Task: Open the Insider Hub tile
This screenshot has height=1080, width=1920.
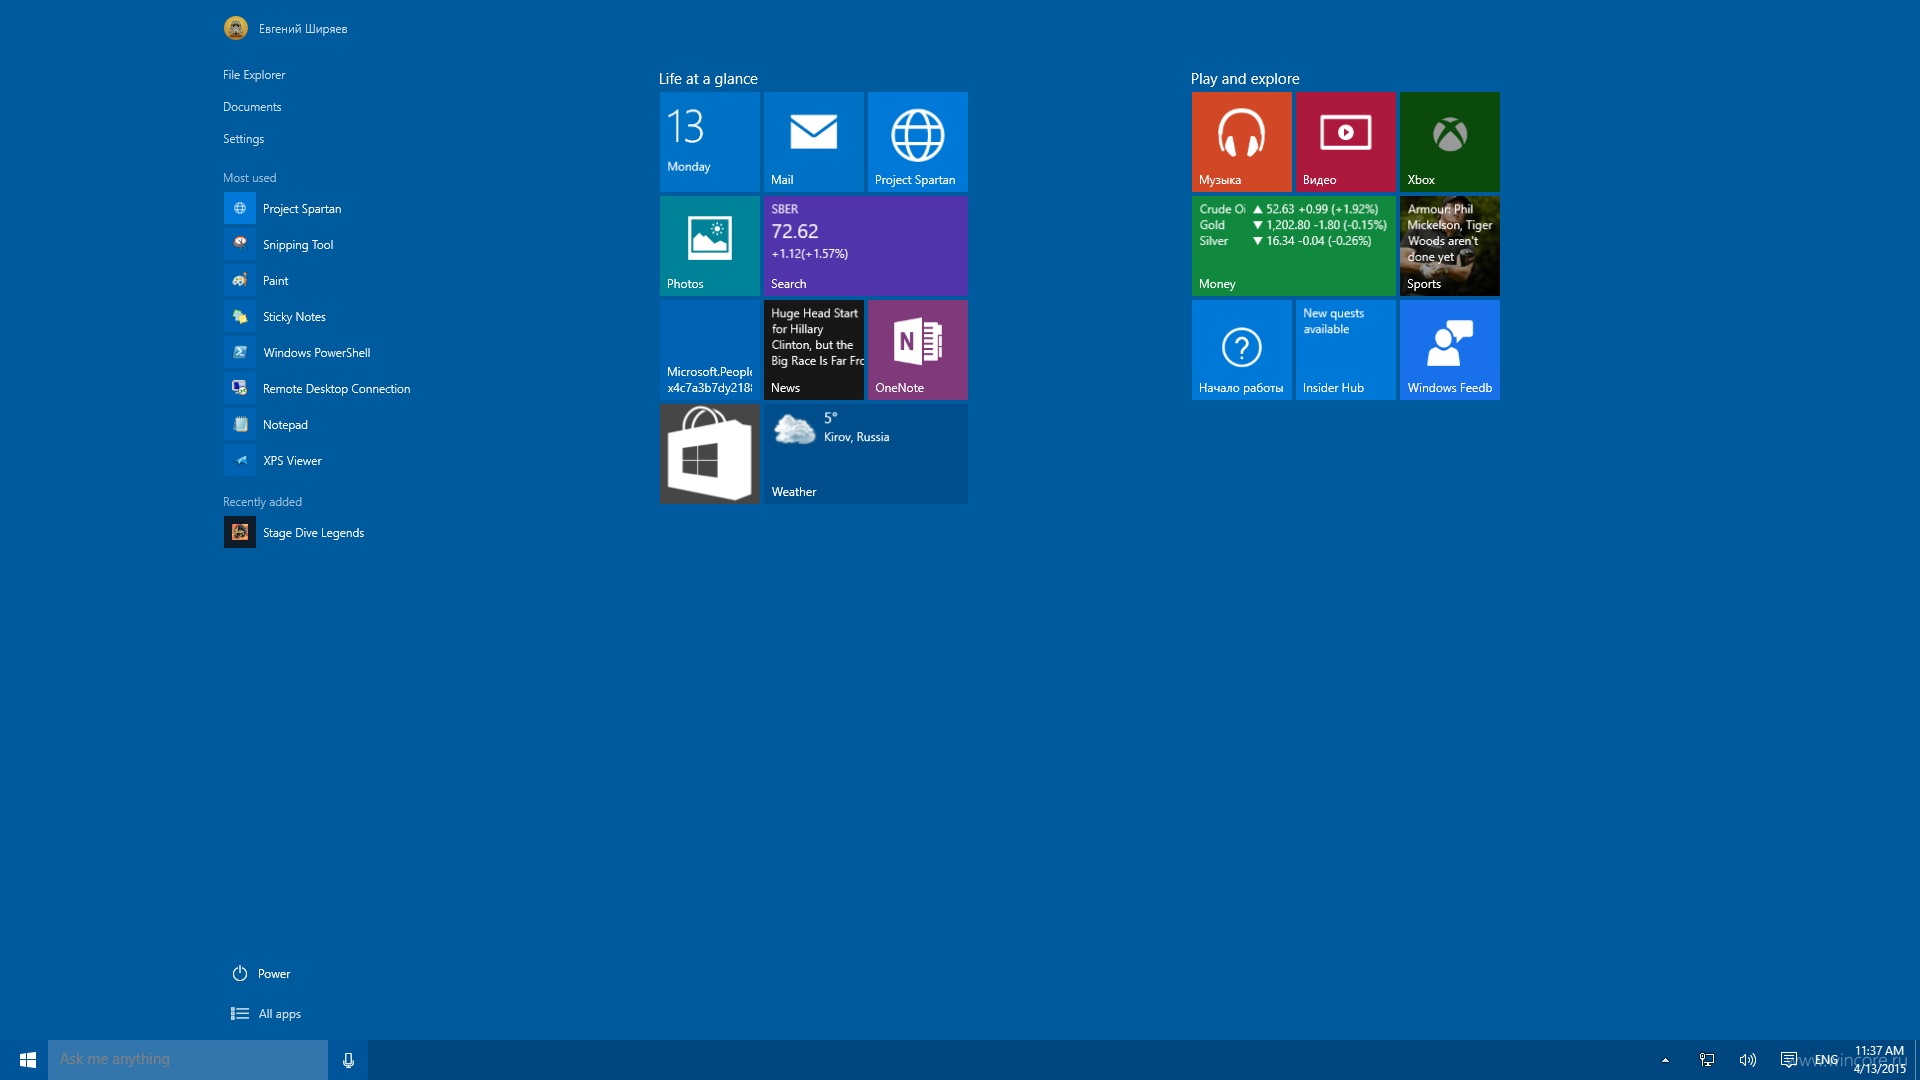Action: [x=1345, y=350]
